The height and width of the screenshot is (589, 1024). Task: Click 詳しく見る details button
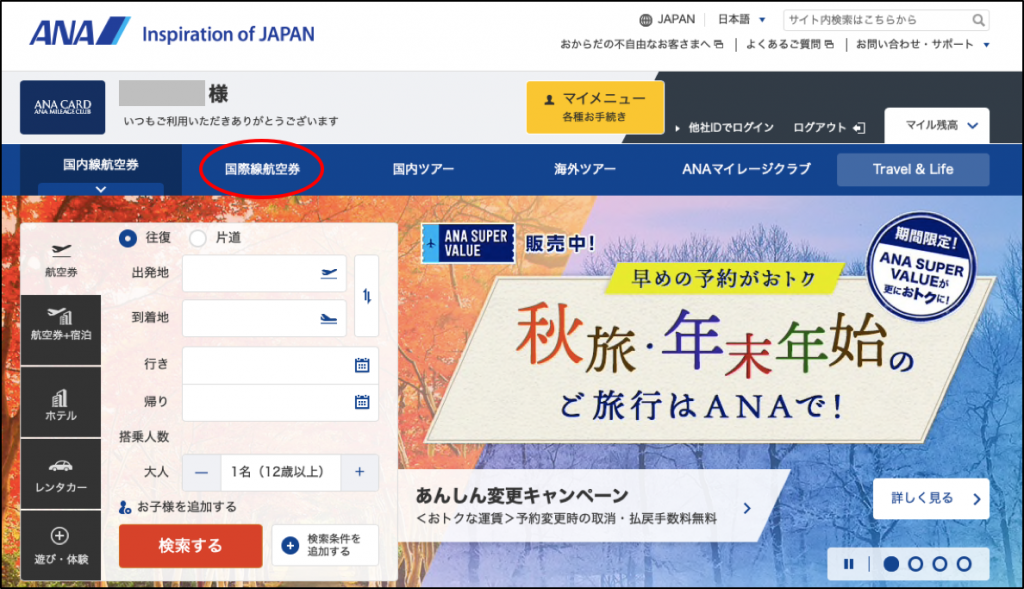click(x=931, y=499)
